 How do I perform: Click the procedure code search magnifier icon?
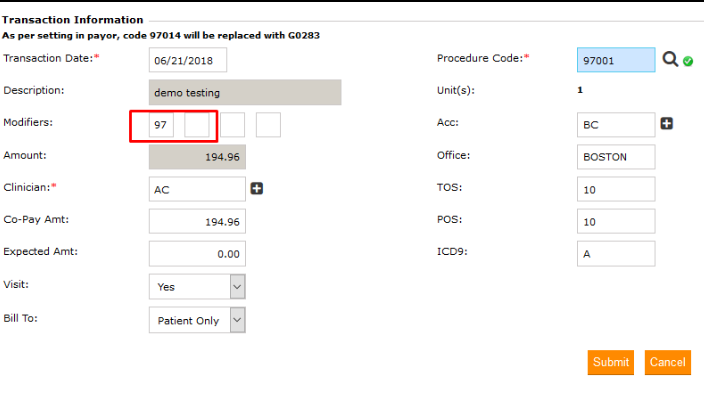pyautogui.click(x=670, y=60)
